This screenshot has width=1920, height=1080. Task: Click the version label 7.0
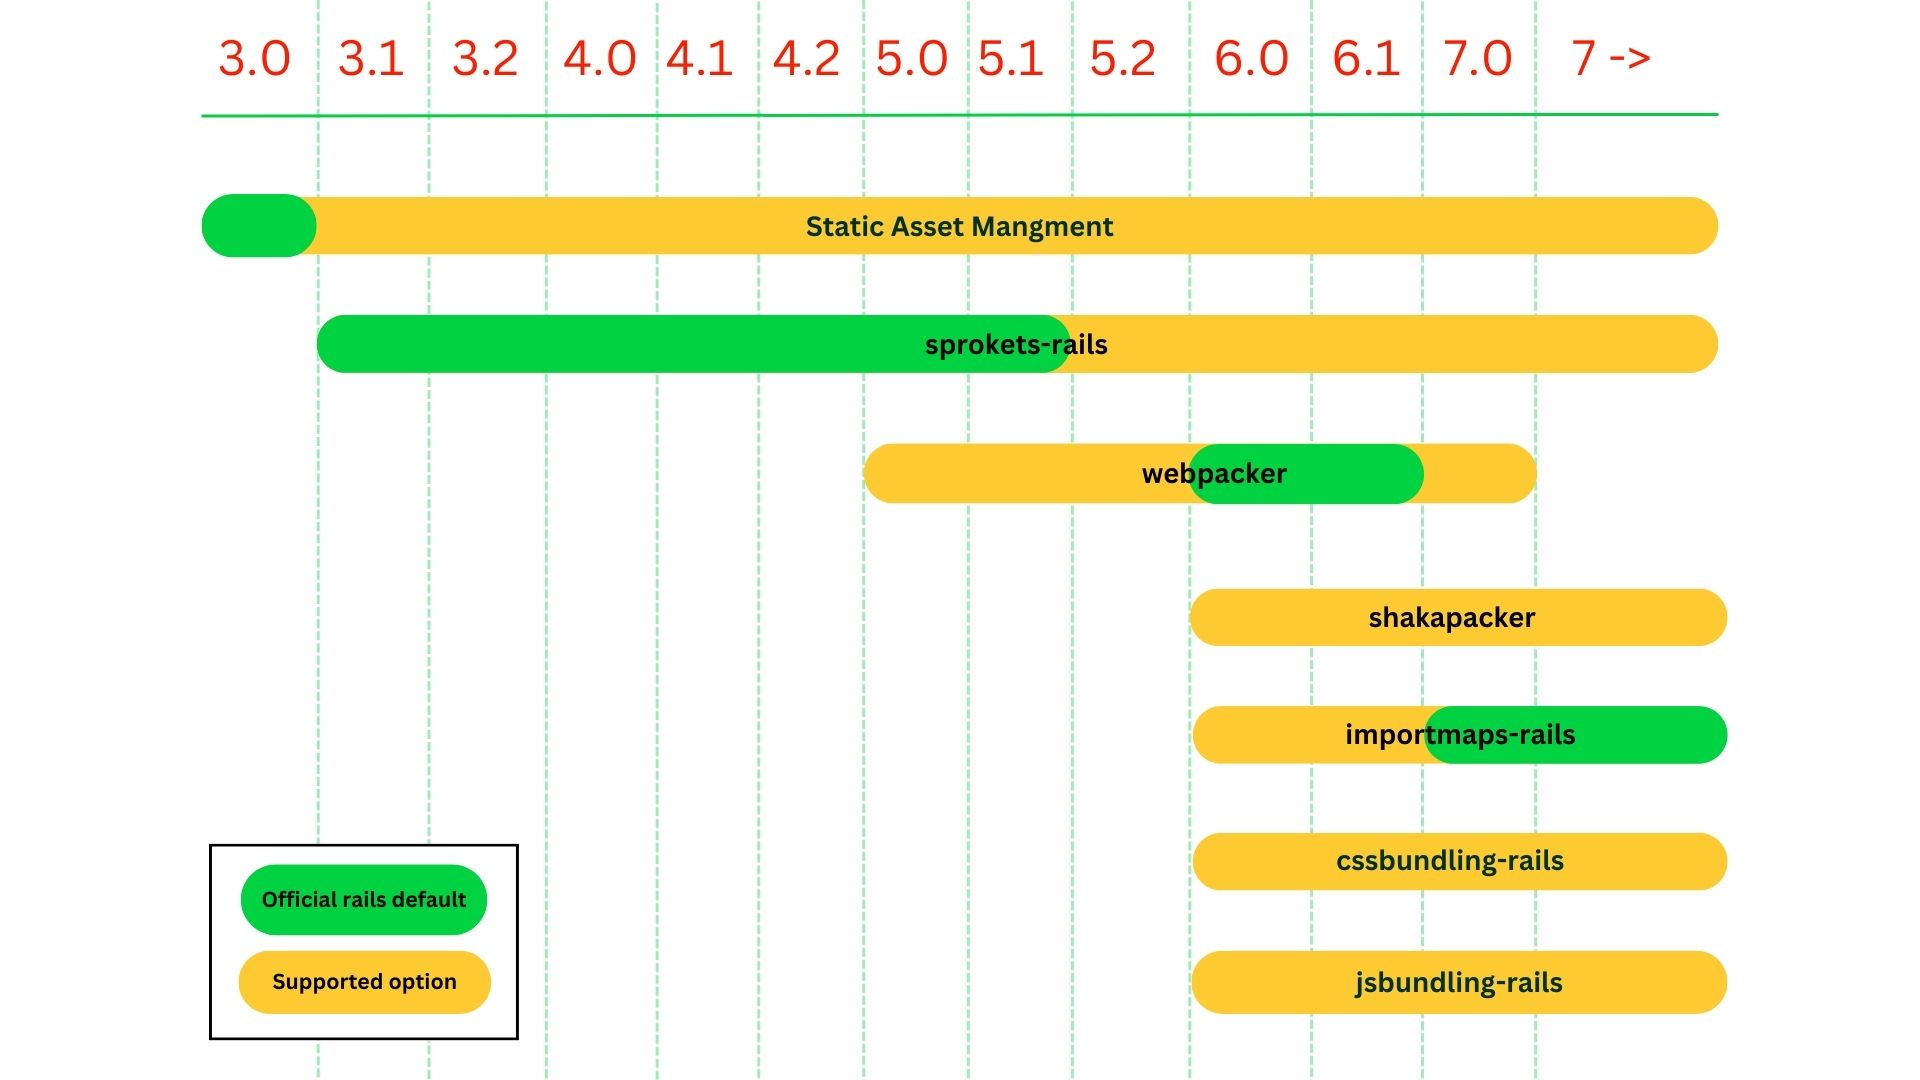tap(1479, 58)
